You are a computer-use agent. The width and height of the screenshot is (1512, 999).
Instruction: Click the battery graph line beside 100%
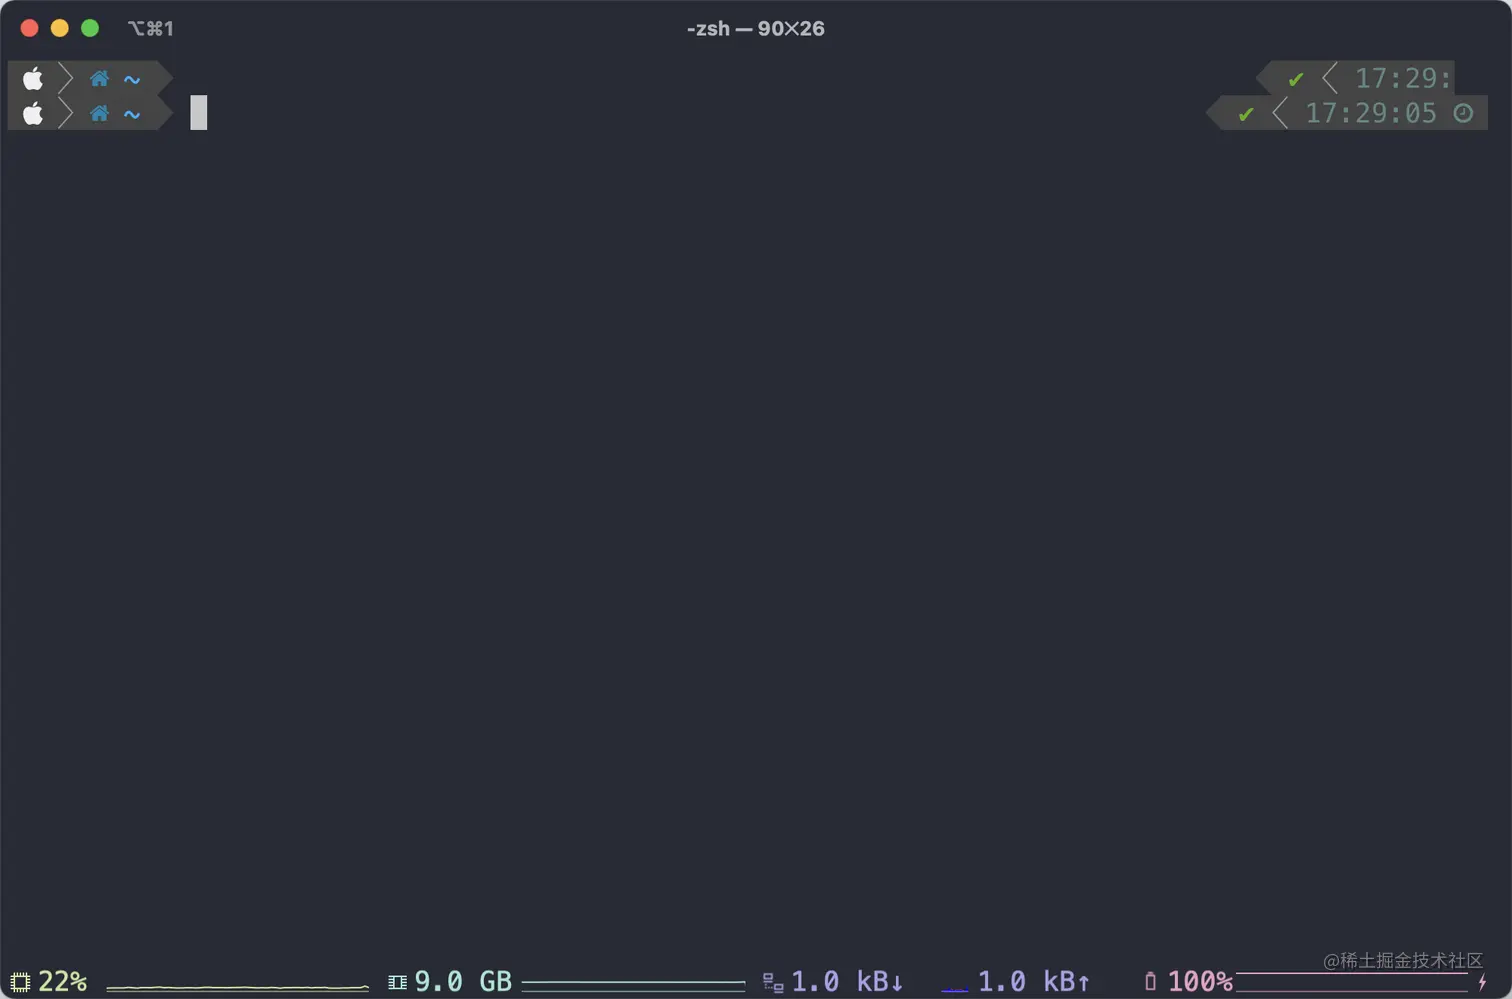coord(1352,982)
